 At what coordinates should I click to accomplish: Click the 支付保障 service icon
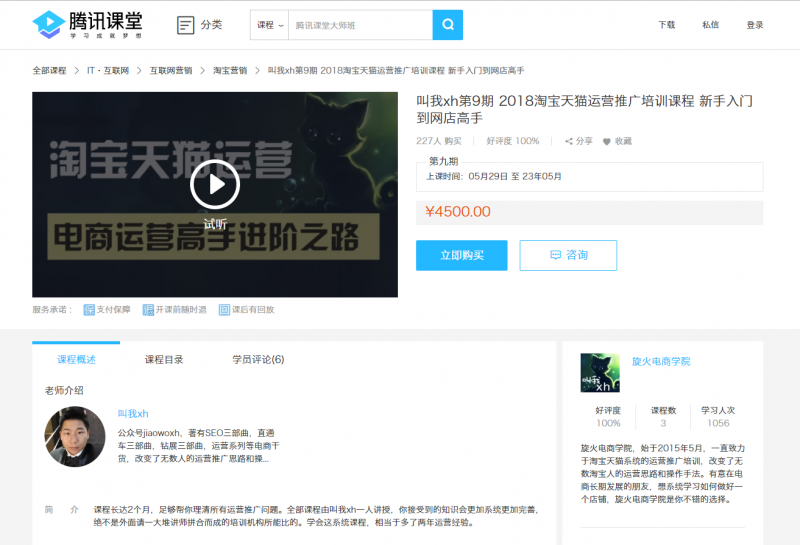point(89,310)
